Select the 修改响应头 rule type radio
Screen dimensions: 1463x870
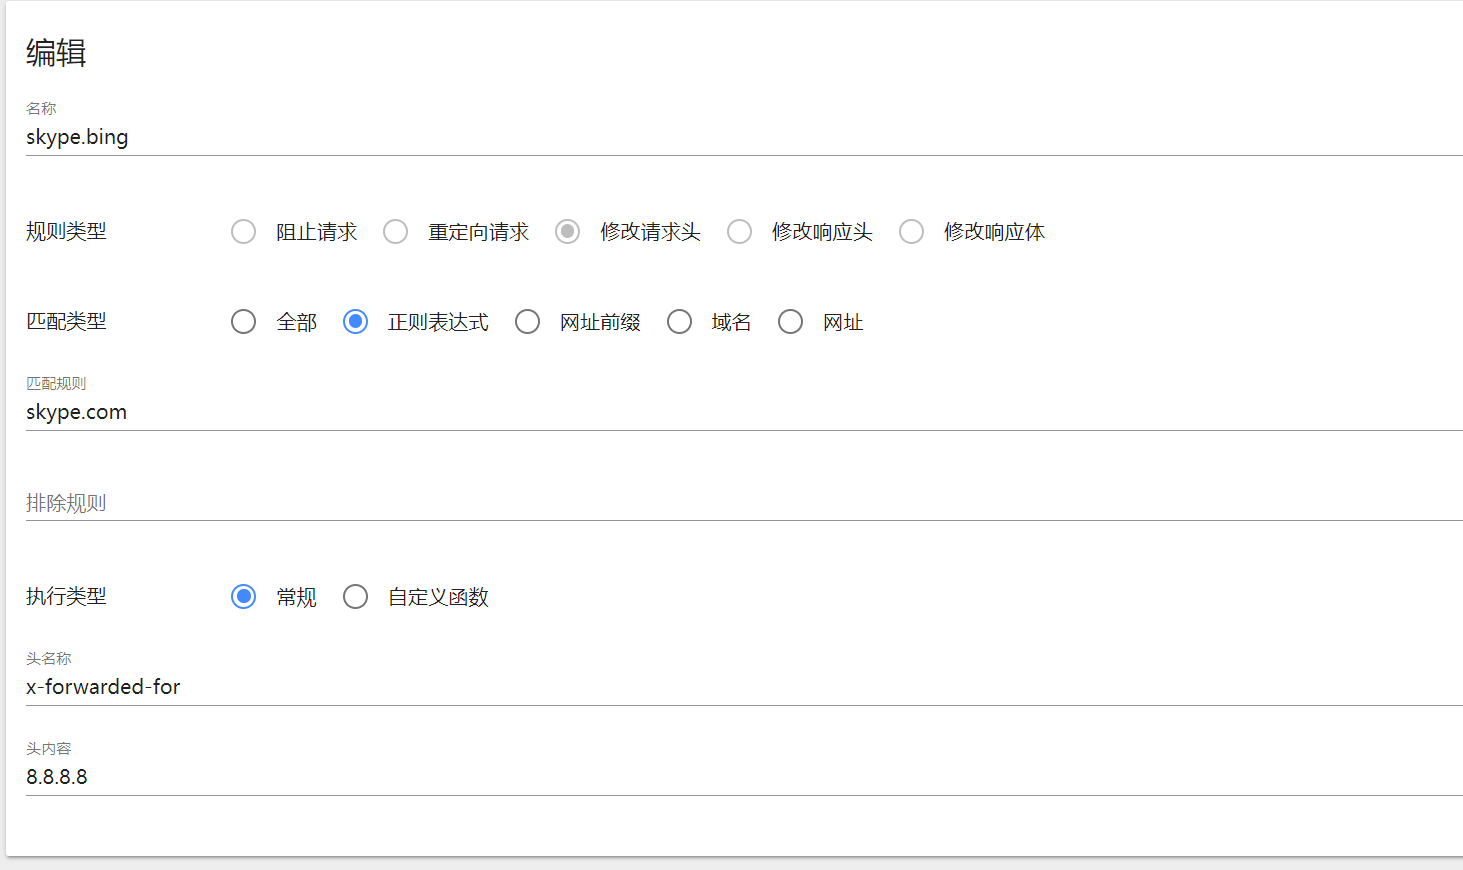click(739, 232)
